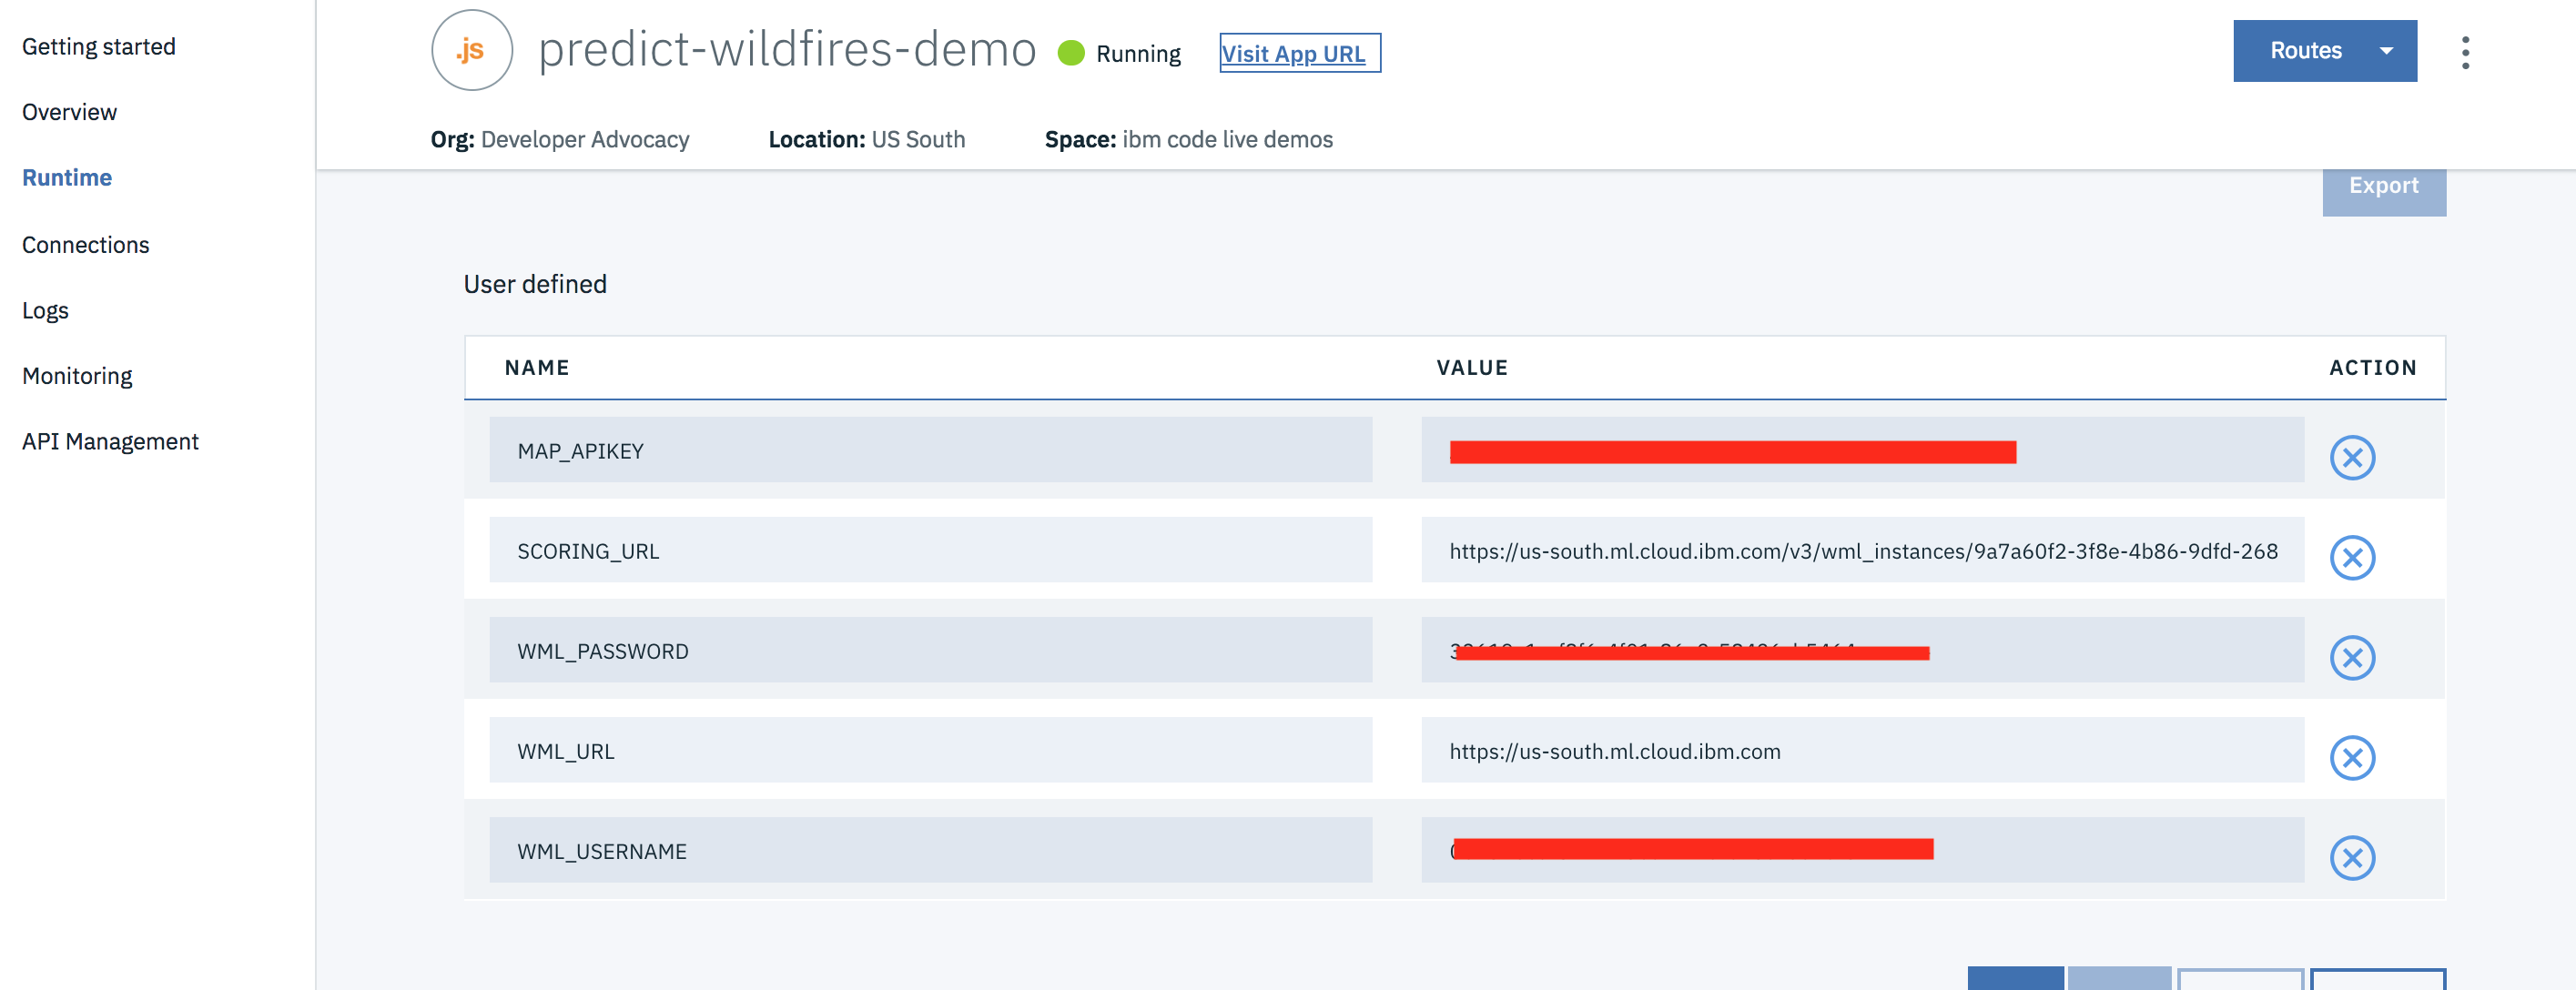This screenshot has width=2576, height=990.
Task: Open Getting started page
Action: click(x=98, y=46)
